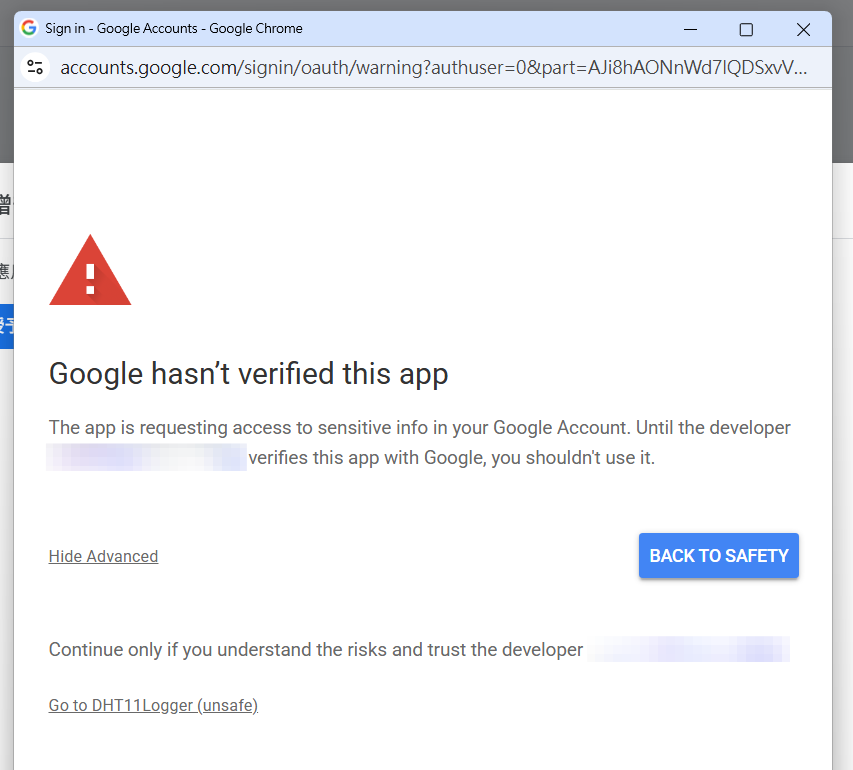
Task: Open the site information icon in address bar
Action: (x=35, y=67)
